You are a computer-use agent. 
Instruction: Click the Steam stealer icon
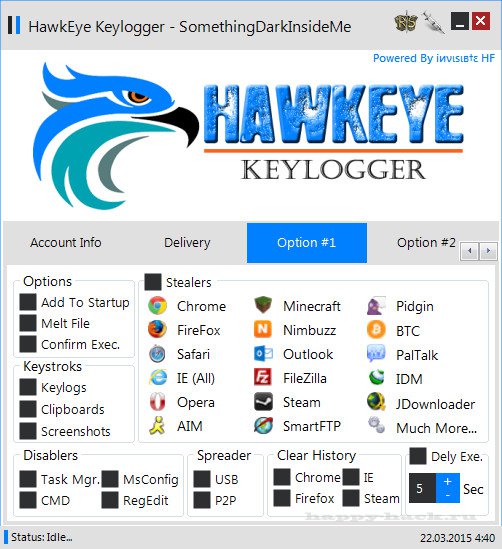click(x=263, y=402)
